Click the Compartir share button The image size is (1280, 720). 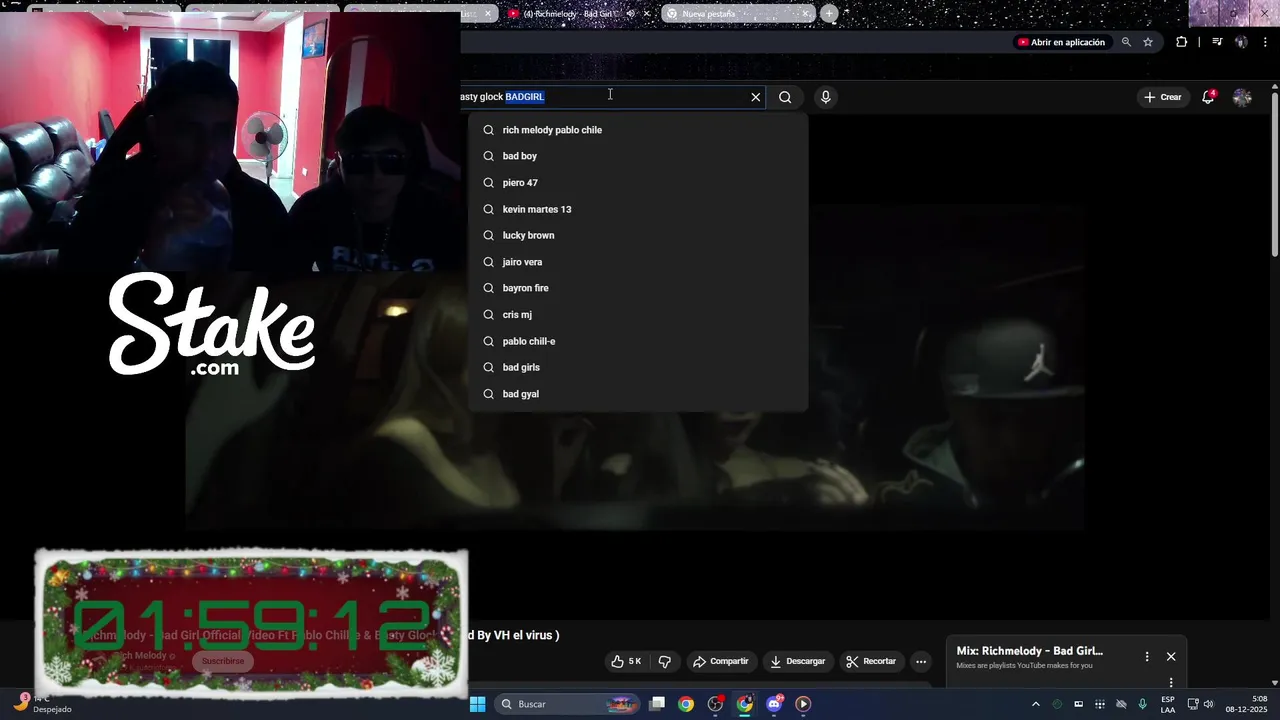[x=721, y=661]
